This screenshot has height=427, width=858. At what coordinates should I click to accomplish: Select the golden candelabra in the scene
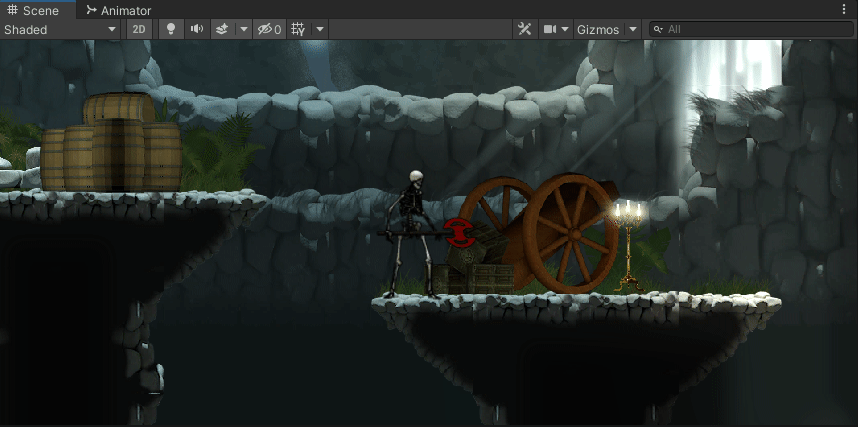(x=628, y=246)
